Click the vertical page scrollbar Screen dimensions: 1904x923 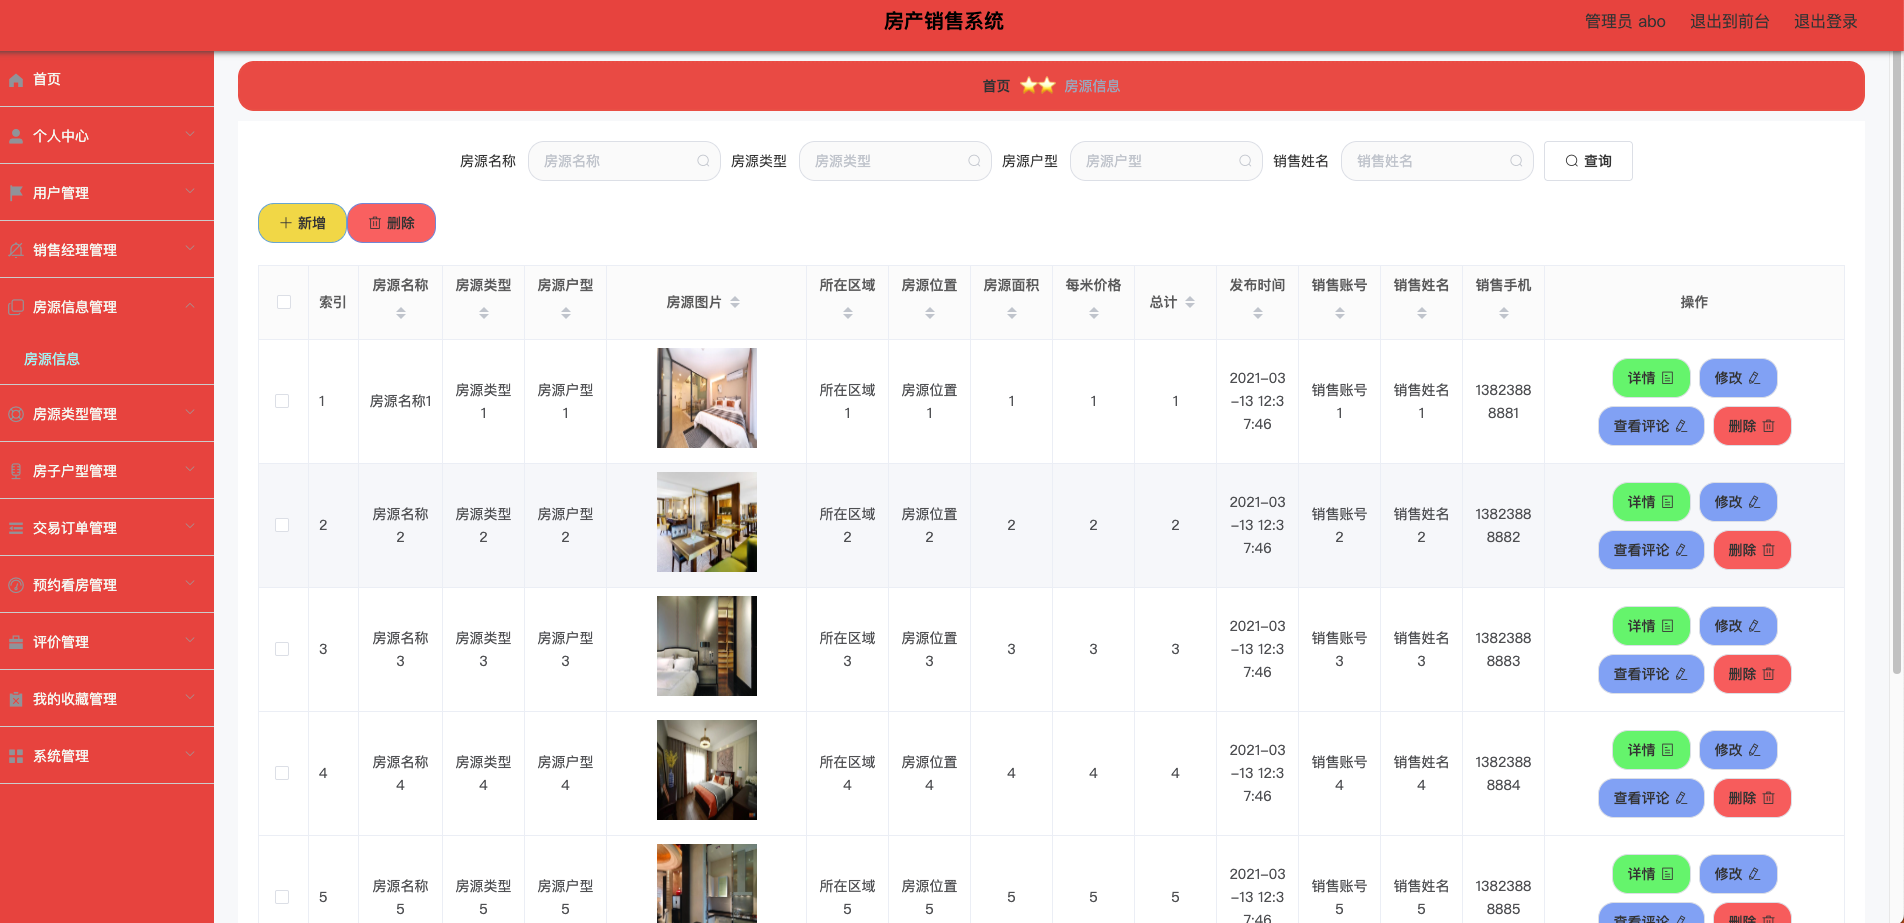pos(1897,360)
